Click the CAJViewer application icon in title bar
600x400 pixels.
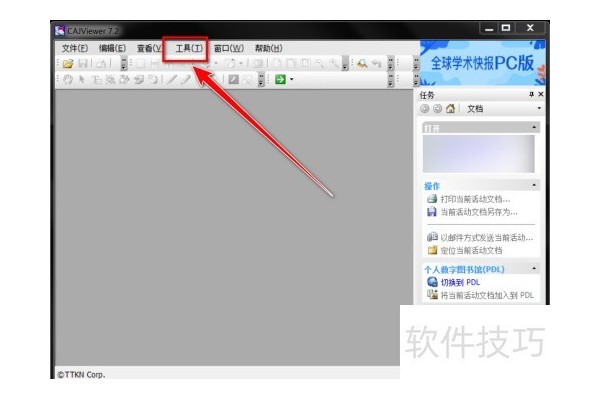pos(60,31)
